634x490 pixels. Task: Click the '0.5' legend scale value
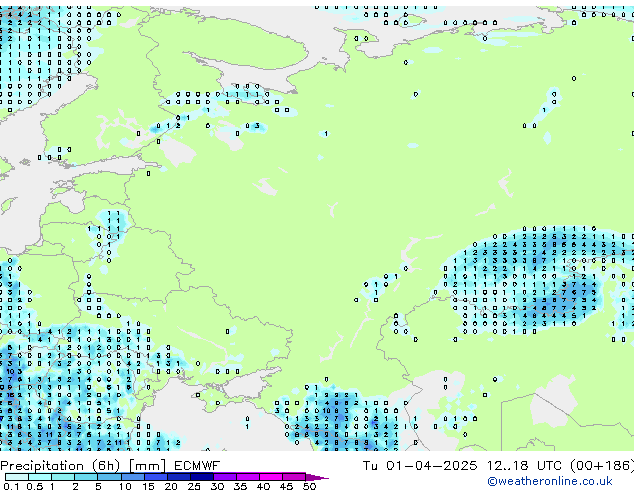(x=35, y=486)
